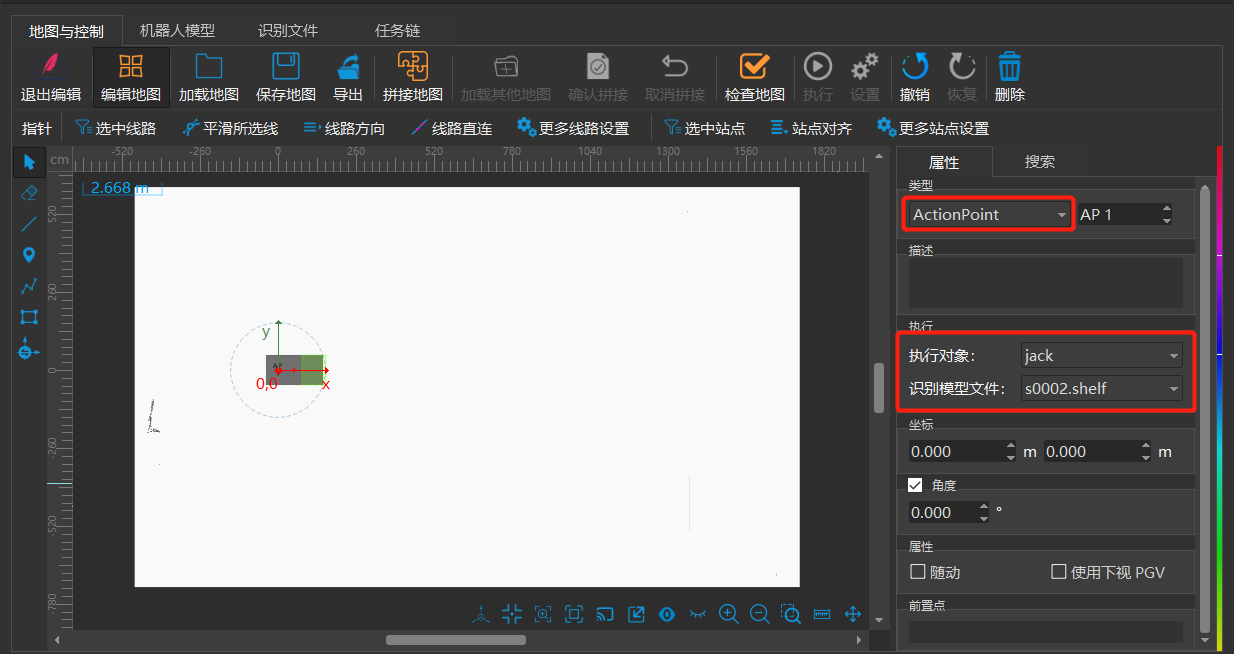Enable the 随动 checkbox

click(918, 572)
